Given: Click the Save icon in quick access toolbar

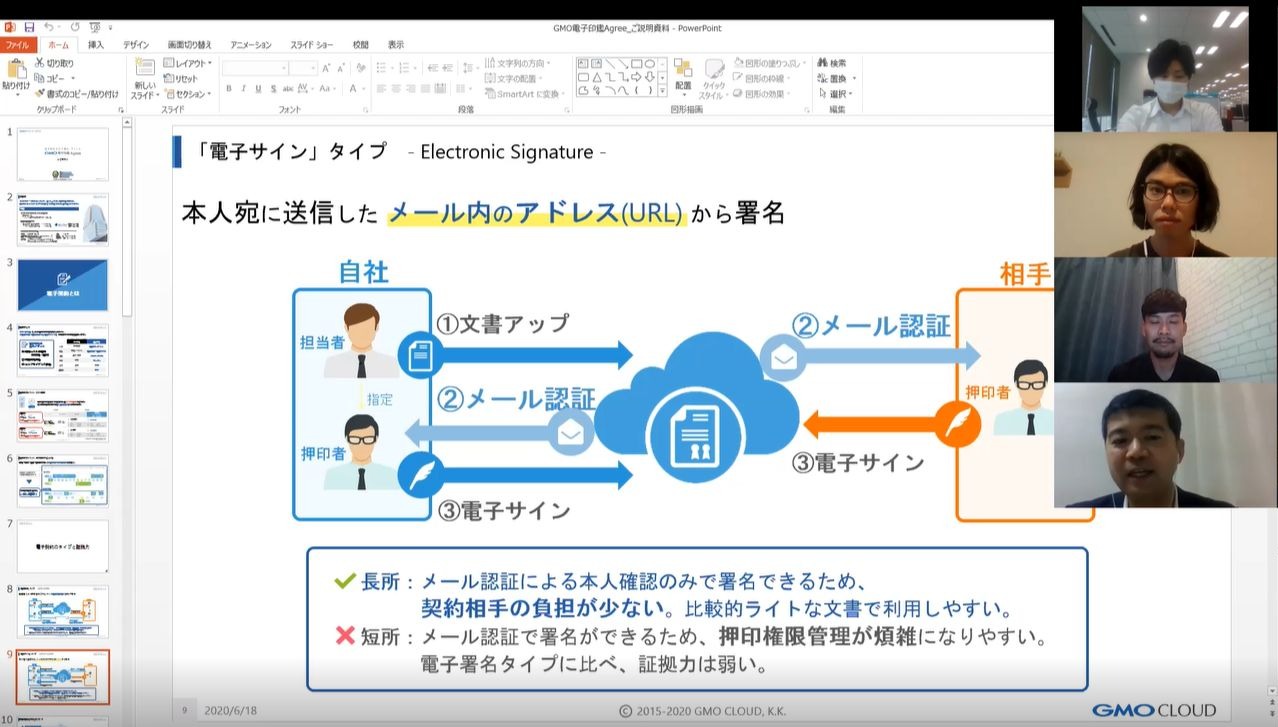Looking at the screenshot, I should pos(28,27).
